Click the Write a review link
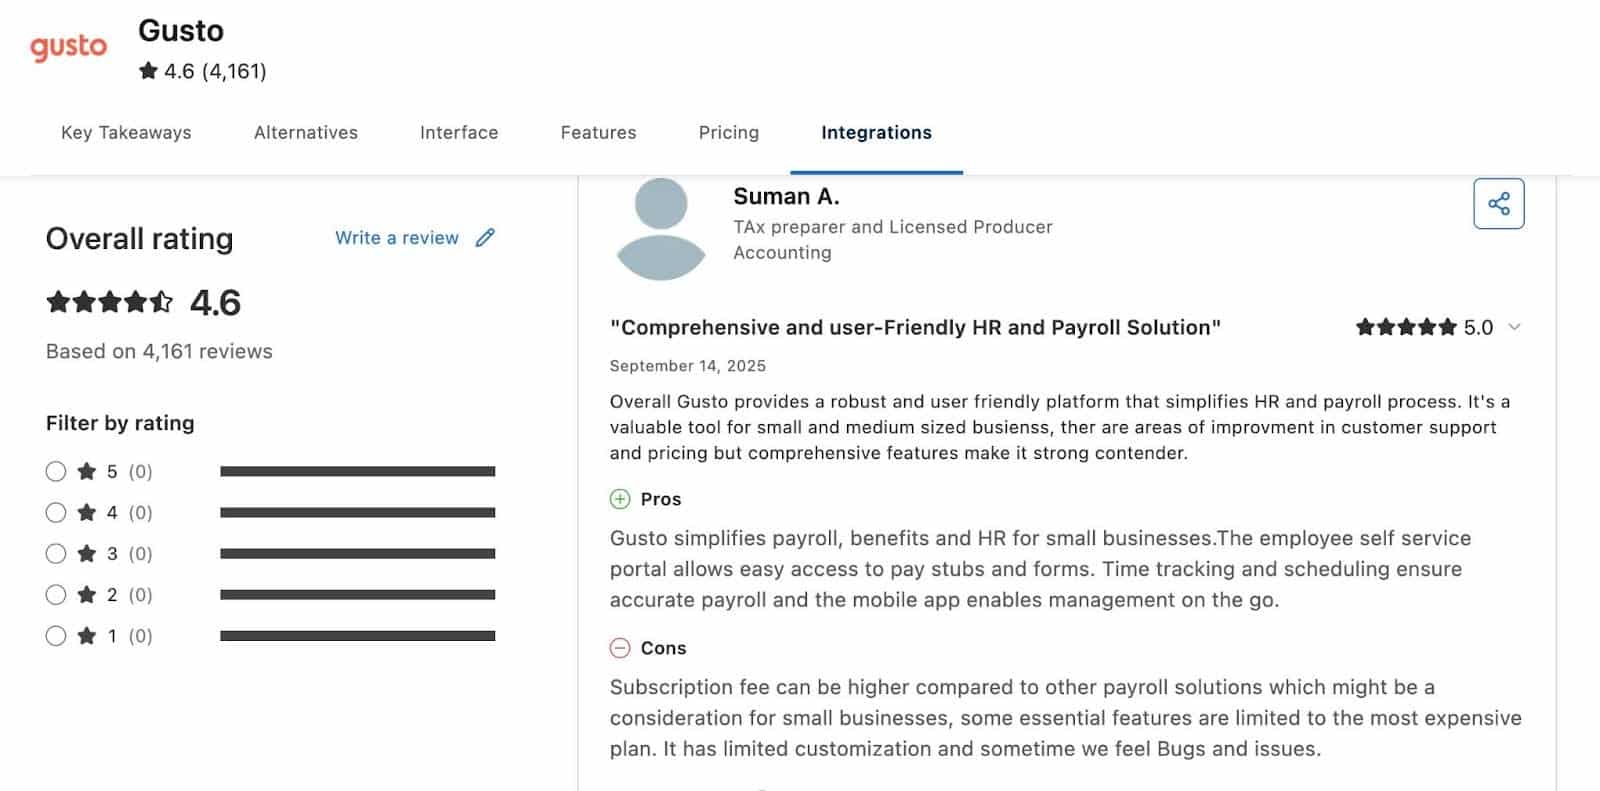Image resolution: width=1600 pixels, height=791 pixels. (x=397, y=238)
